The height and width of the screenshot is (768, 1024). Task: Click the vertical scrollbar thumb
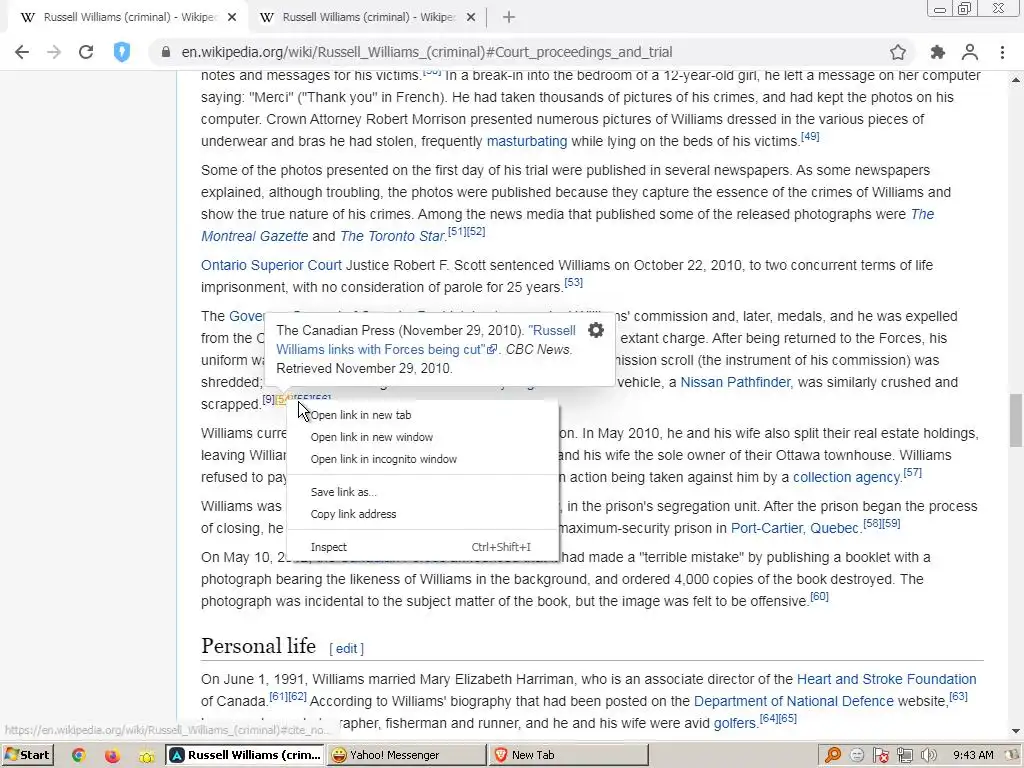[1016, 421]
